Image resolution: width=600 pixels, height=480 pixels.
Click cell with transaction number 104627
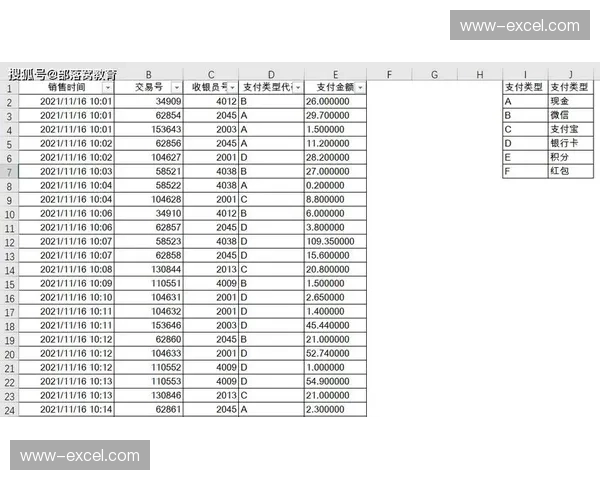(x=148, y=158)
